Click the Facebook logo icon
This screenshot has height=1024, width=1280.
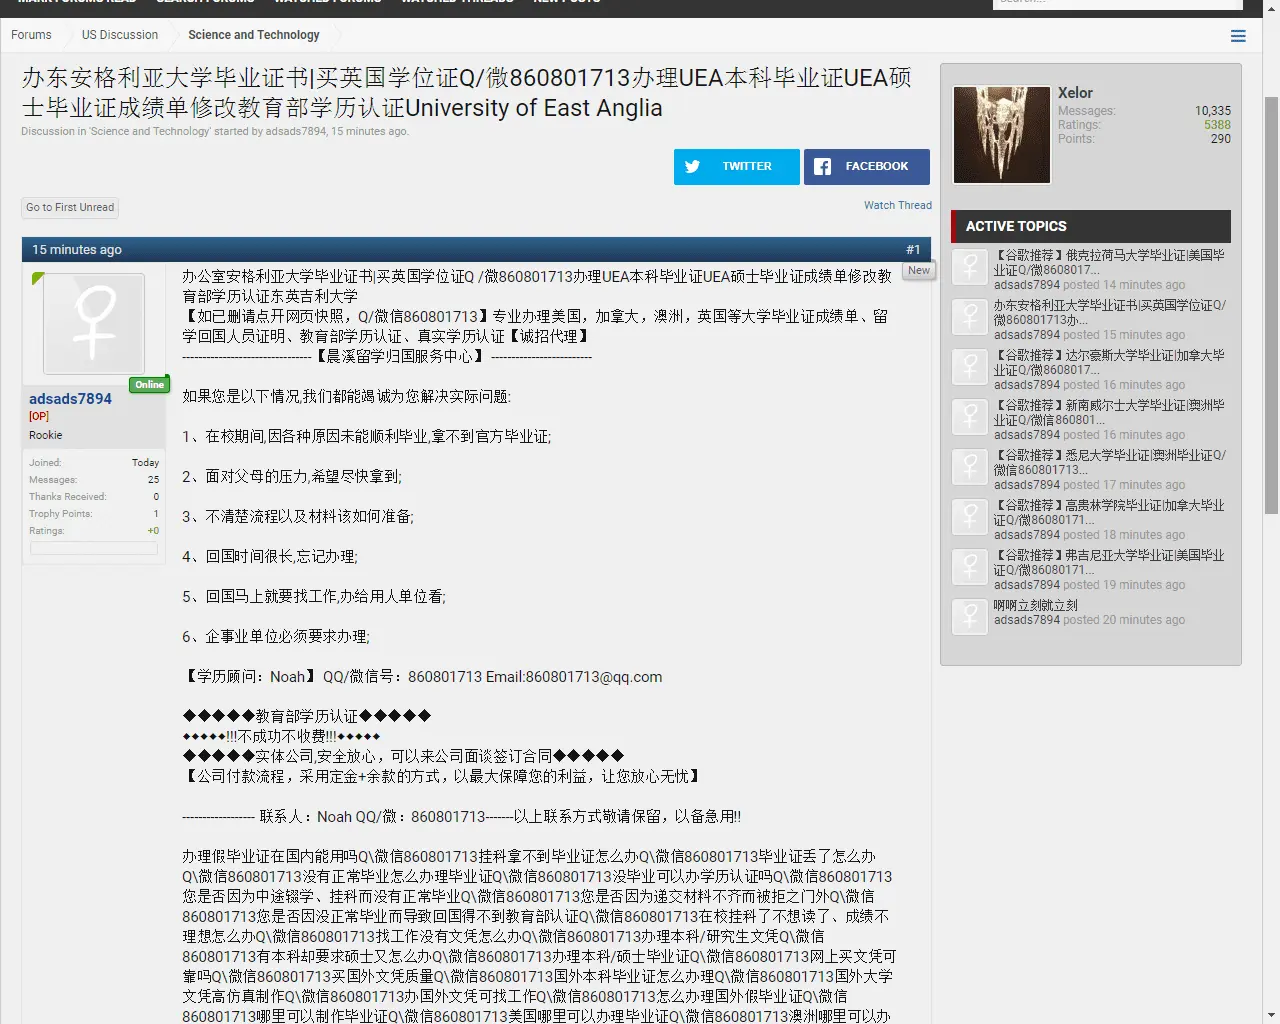click(822, 167)
